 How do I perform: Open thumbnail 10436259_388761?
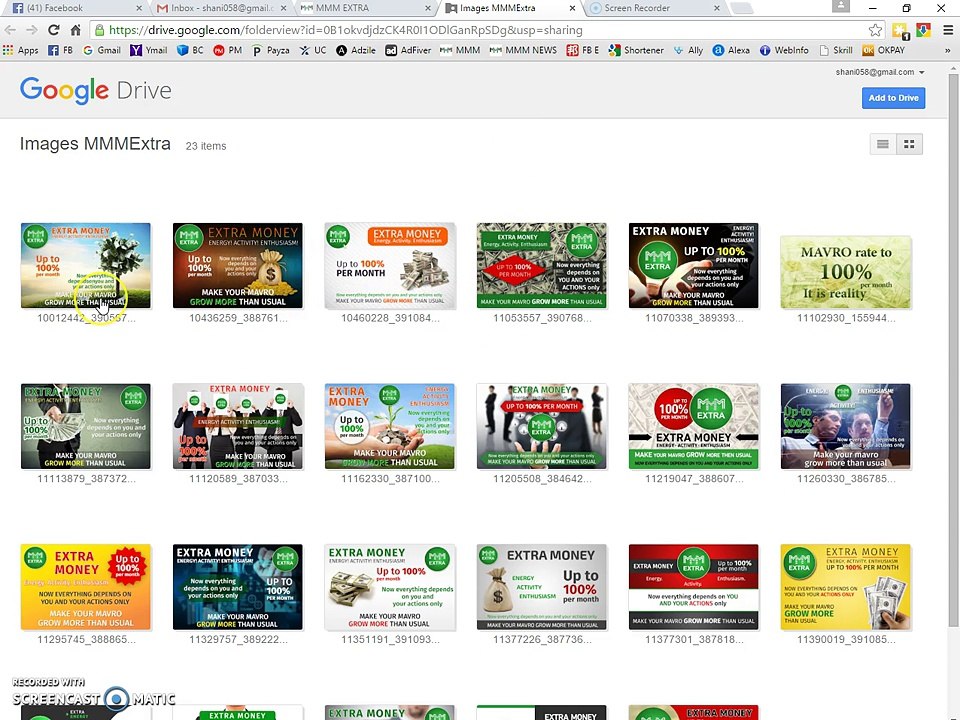tap(238, 266)
